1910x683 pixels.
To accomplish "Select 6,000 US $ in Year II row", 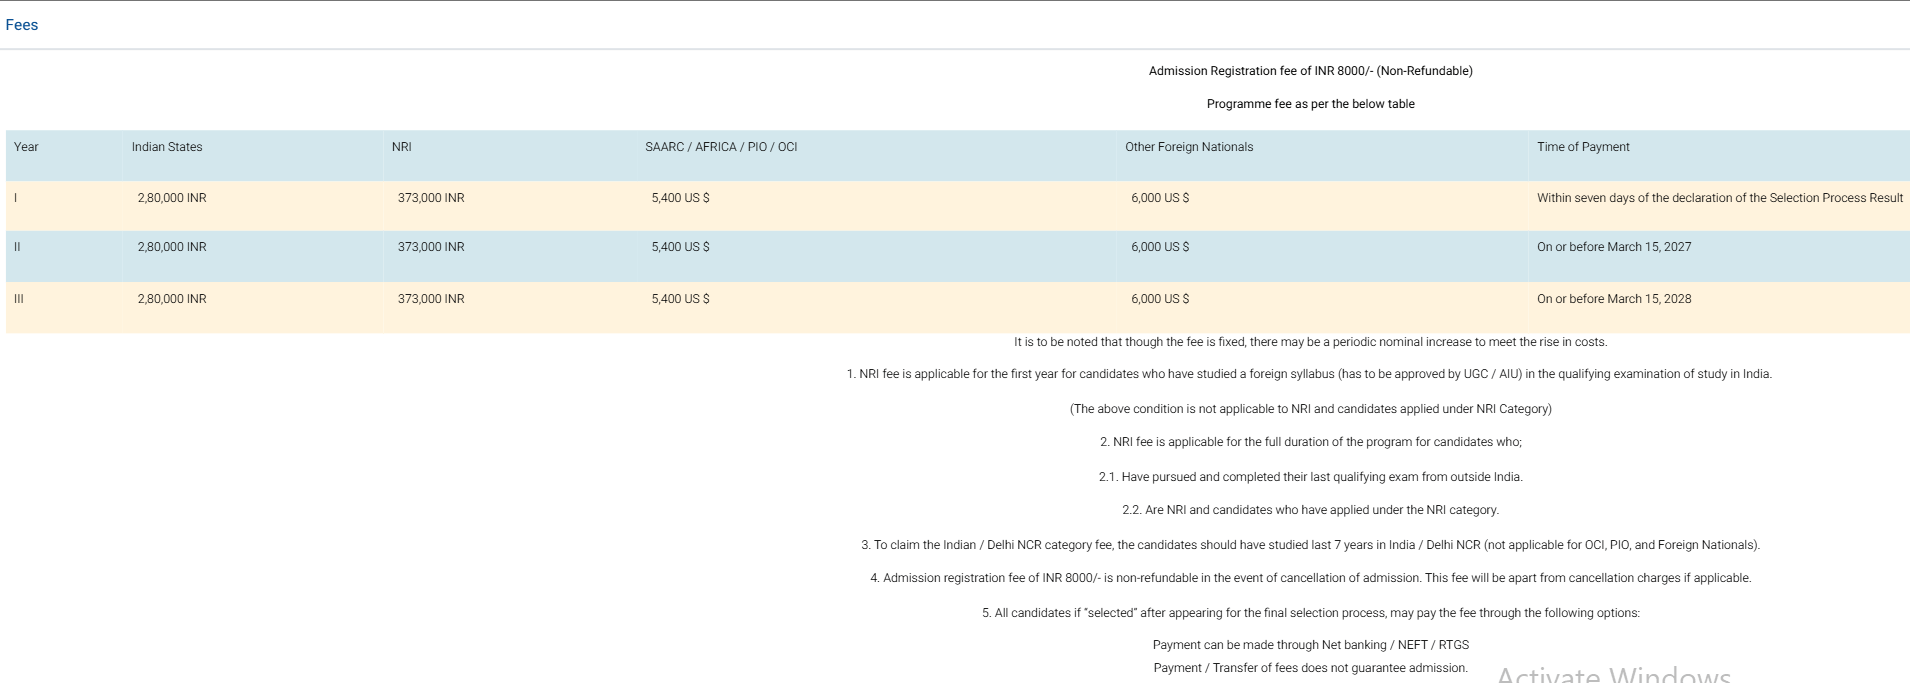I will pyautogui.click(x=1160, y=247).
